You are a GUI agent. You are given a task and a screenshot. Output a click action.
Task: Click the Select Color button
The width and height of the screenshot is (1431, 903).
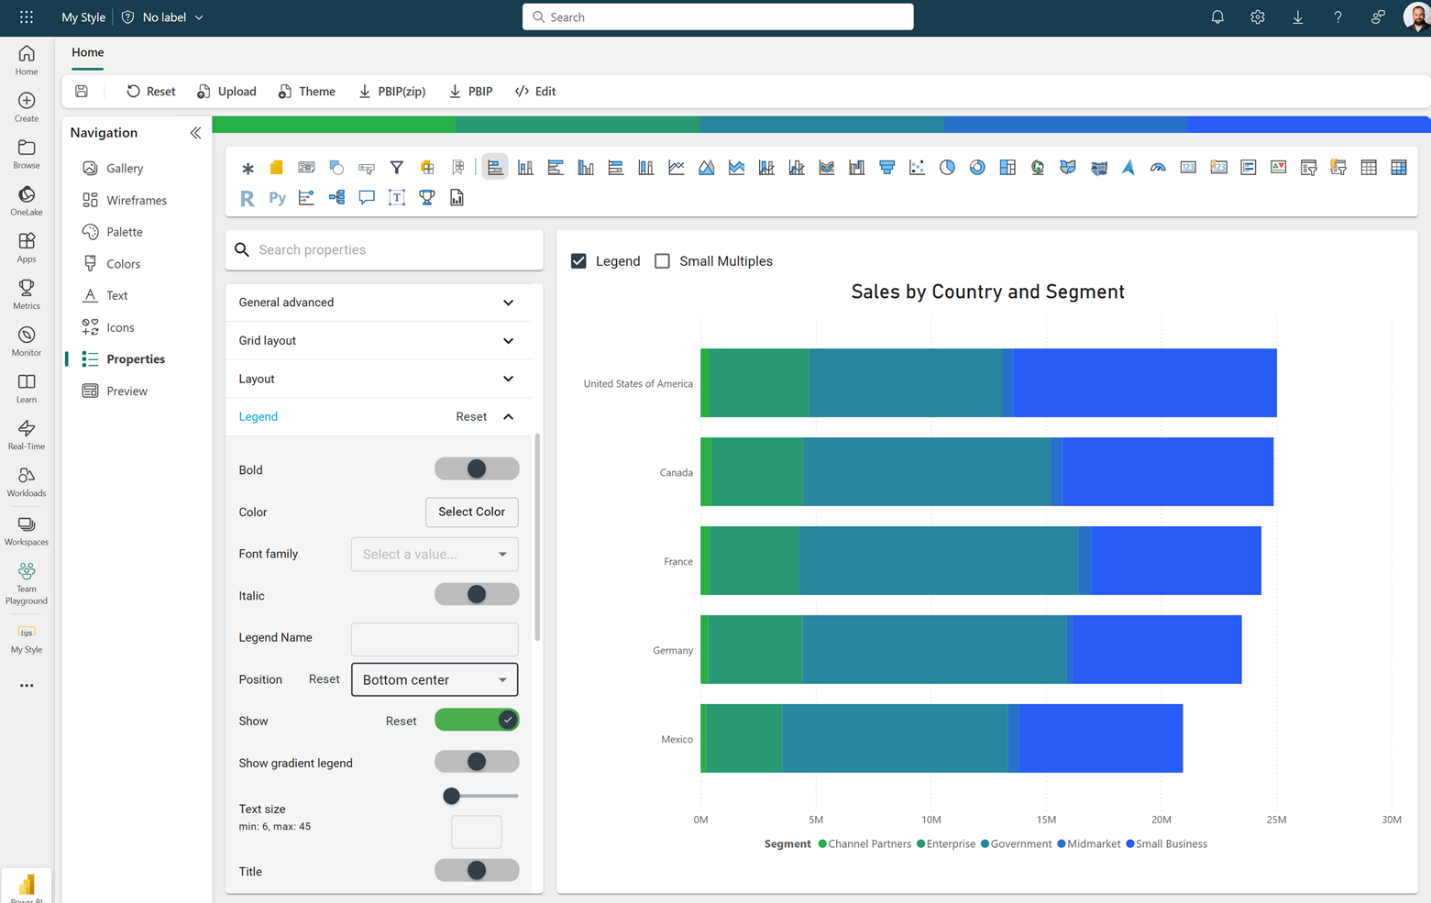[x=471, y=512]
